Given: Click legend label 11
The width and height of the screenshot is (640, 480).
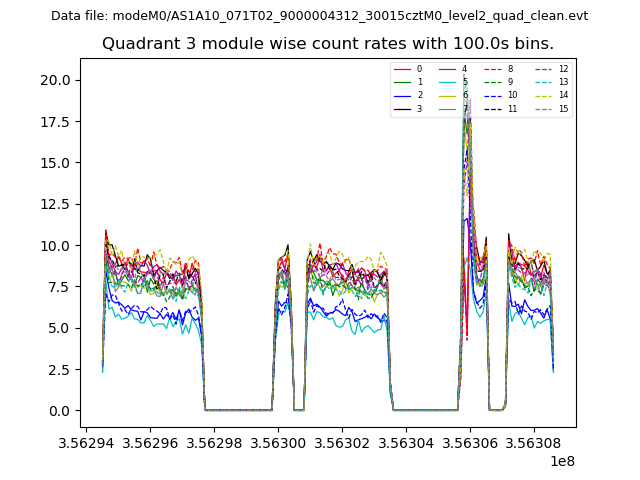Looking at the screenshot, I should pos(512,109).
